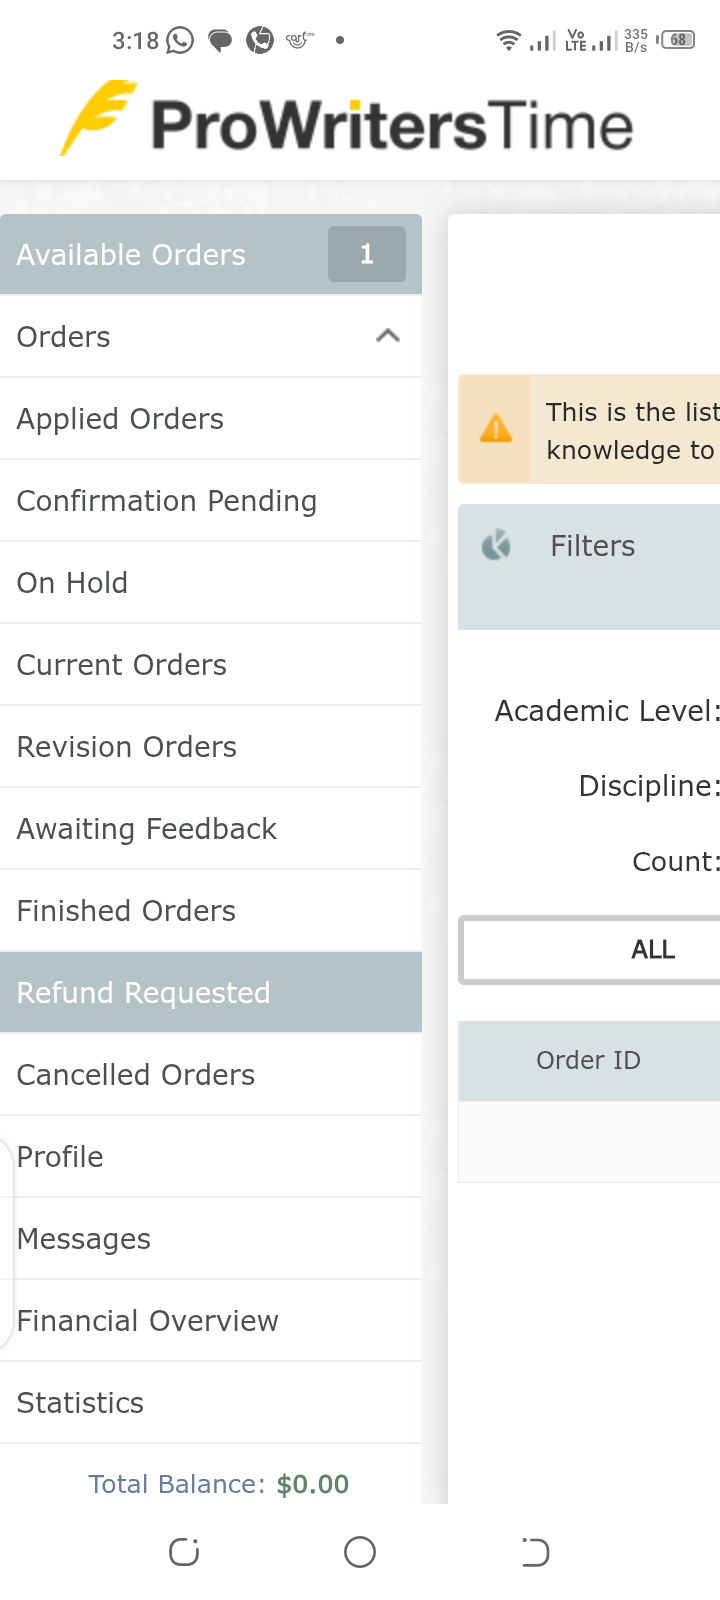
Task: Tap the WhatsApp status bar icon
Action: [x=180, y=40]
